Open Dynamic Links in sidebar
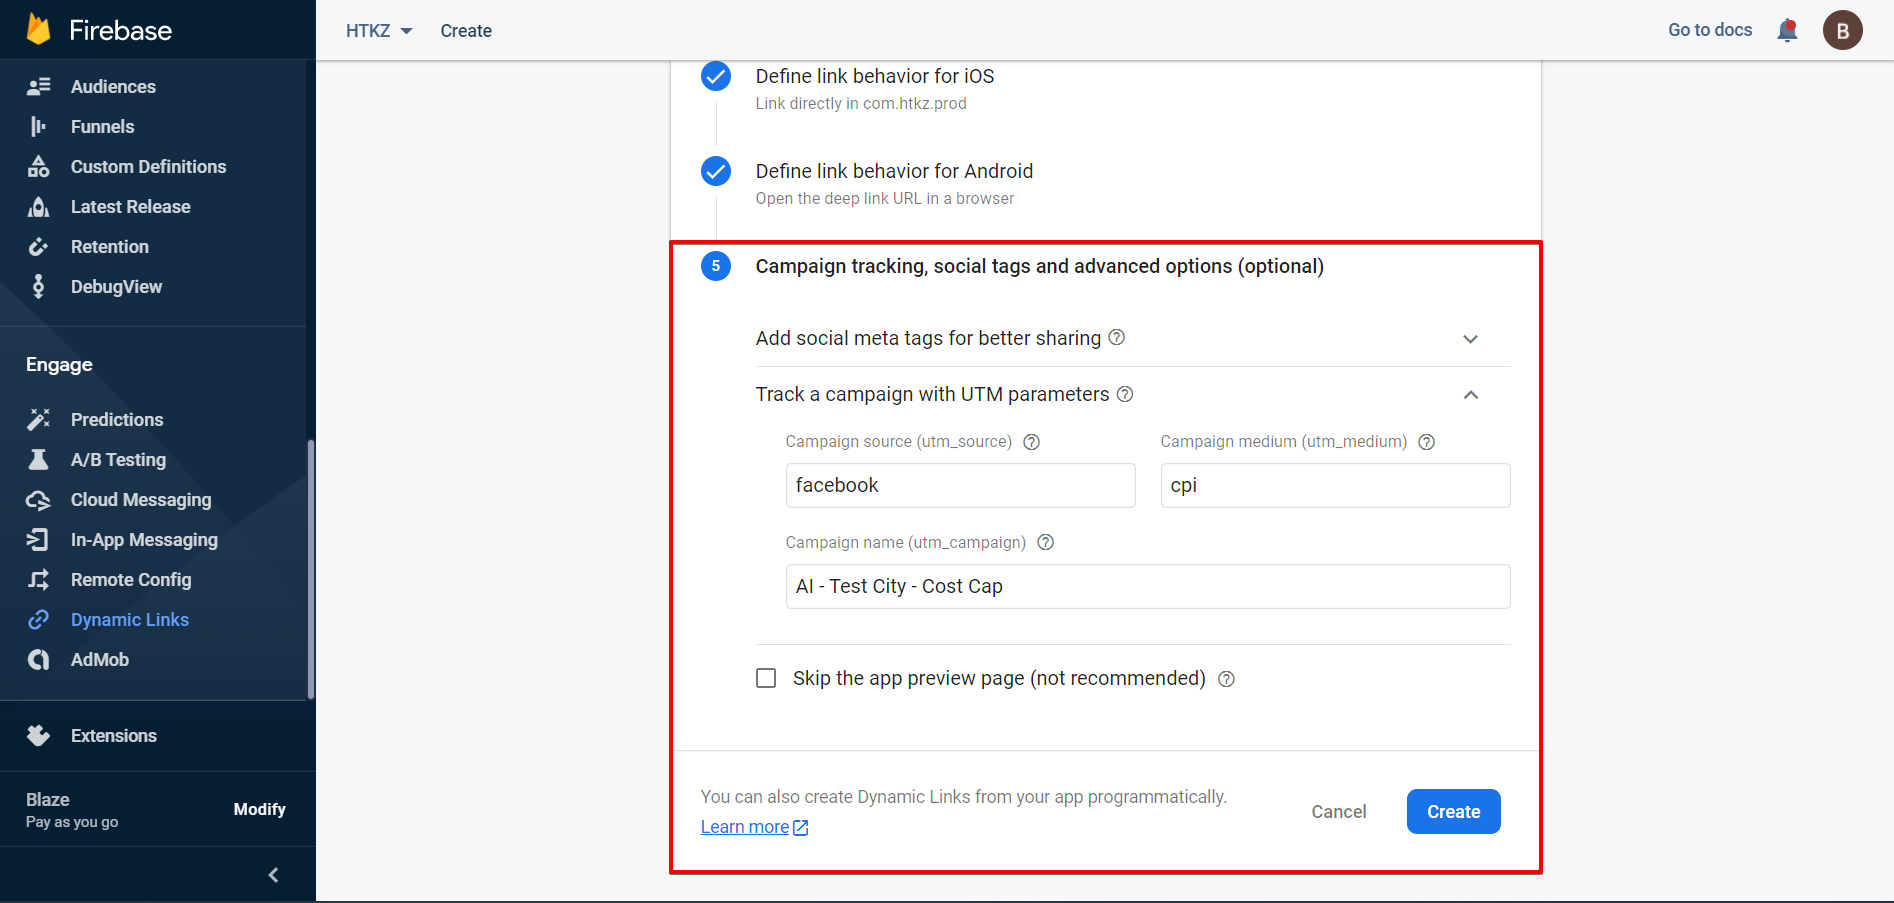 pos(129,620)
